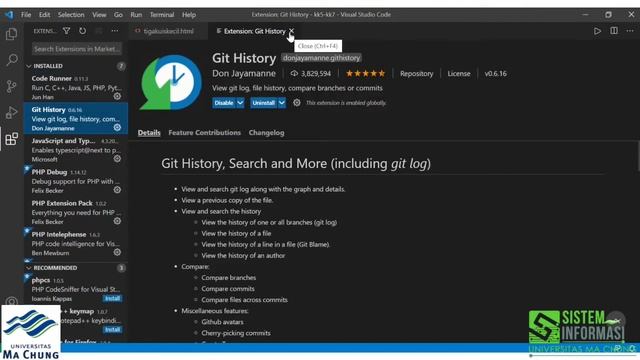Open Uninstall dropdown arrow
Viewport: 640px width, 360px height.
tap(282, 103)
